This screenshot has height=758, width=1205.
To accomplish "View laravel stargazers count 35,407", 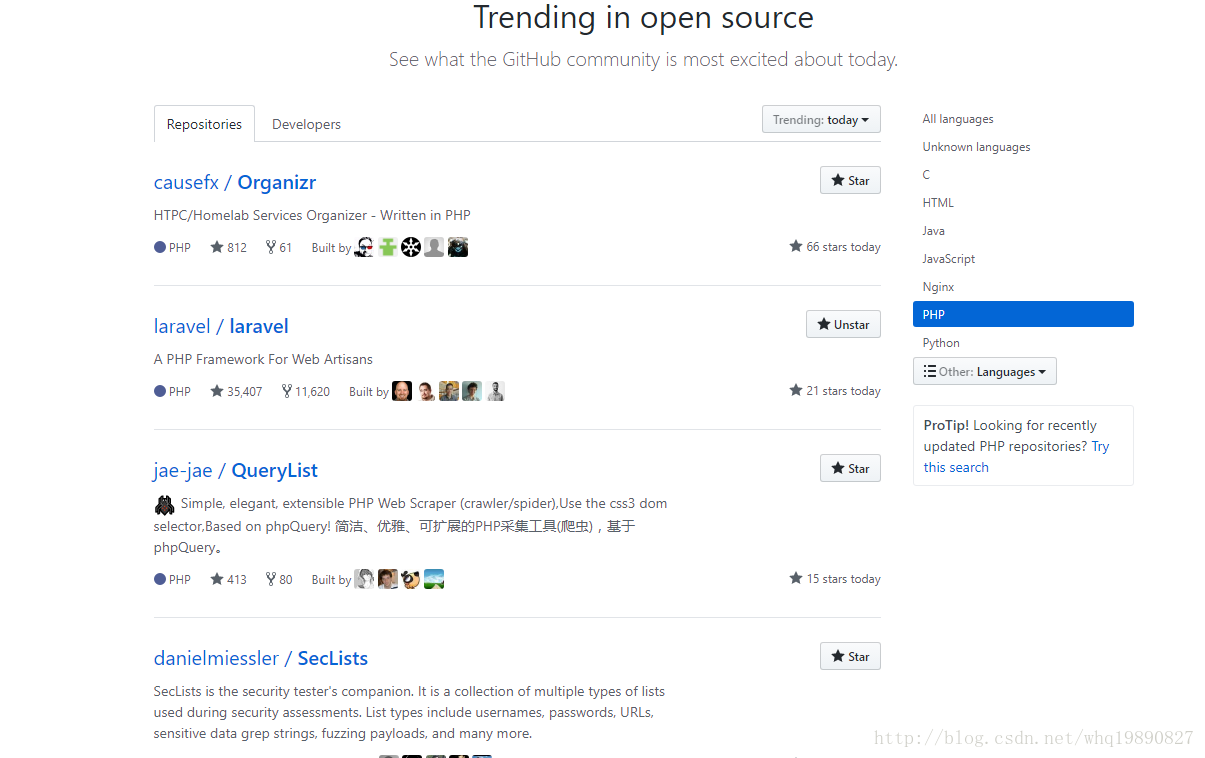I will click(236, 391).
